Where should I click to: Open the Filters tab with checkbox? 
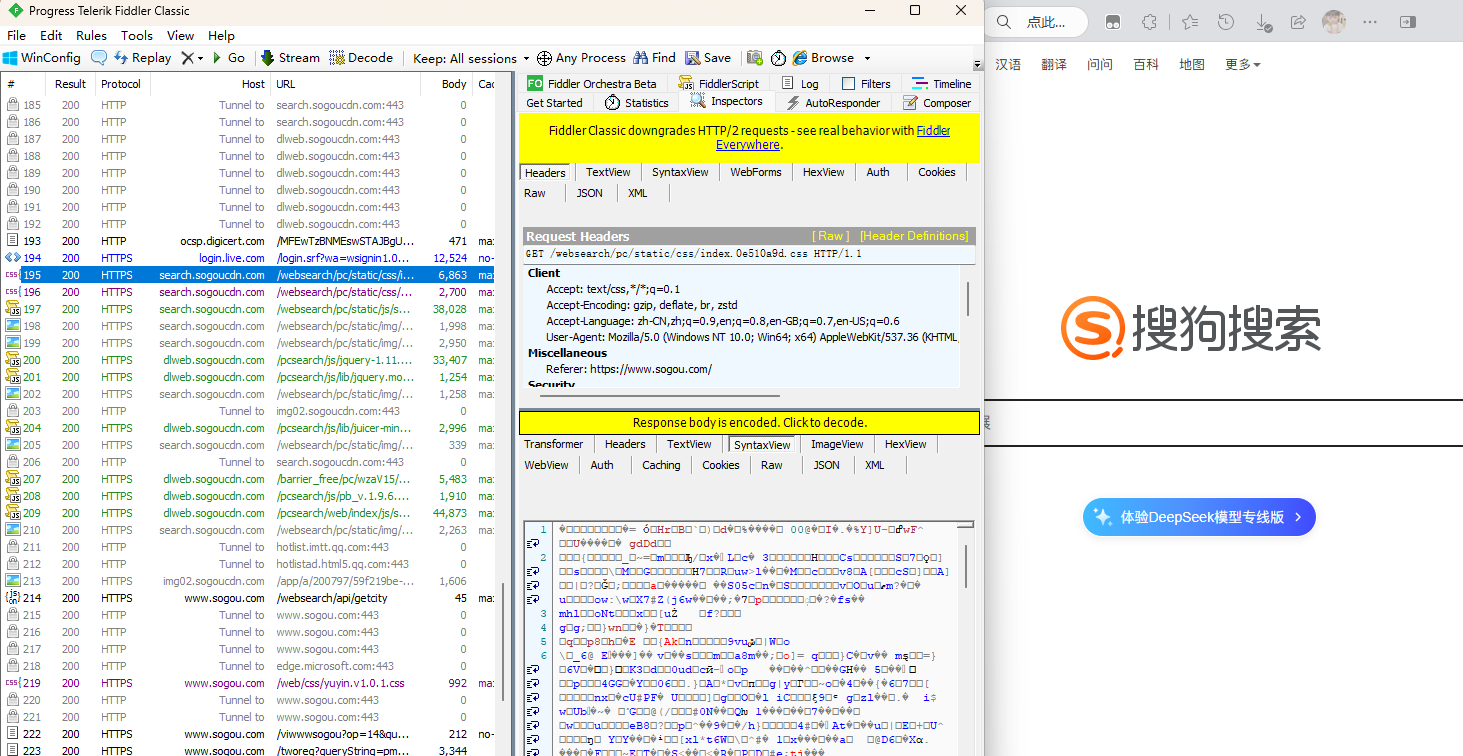pyautogui.click(x=867, y=84)
